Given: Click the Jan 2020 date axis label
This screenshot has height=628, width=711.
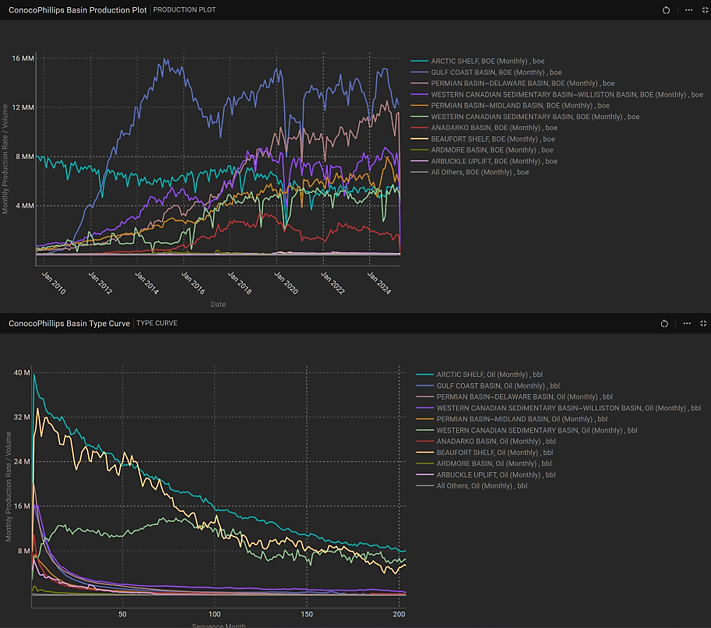Looking at the screenshot, I should (x=286, y=283).
